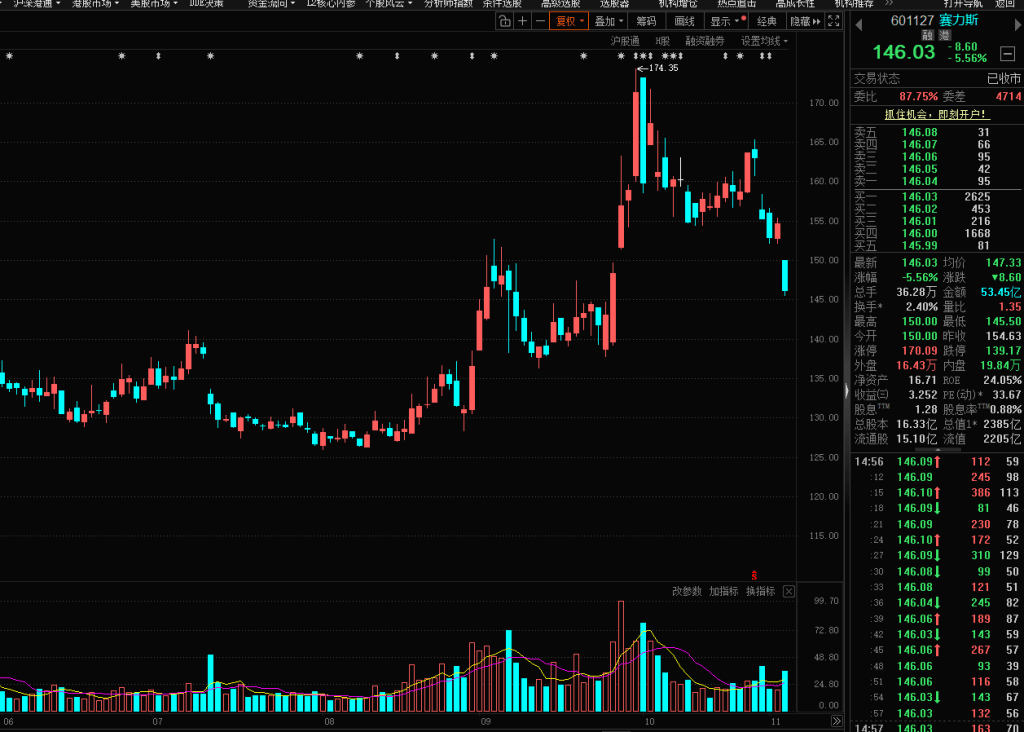Open the 叠加 dropdown
The height and width of the screenshot is (732, 1024).
pos(608,21)
